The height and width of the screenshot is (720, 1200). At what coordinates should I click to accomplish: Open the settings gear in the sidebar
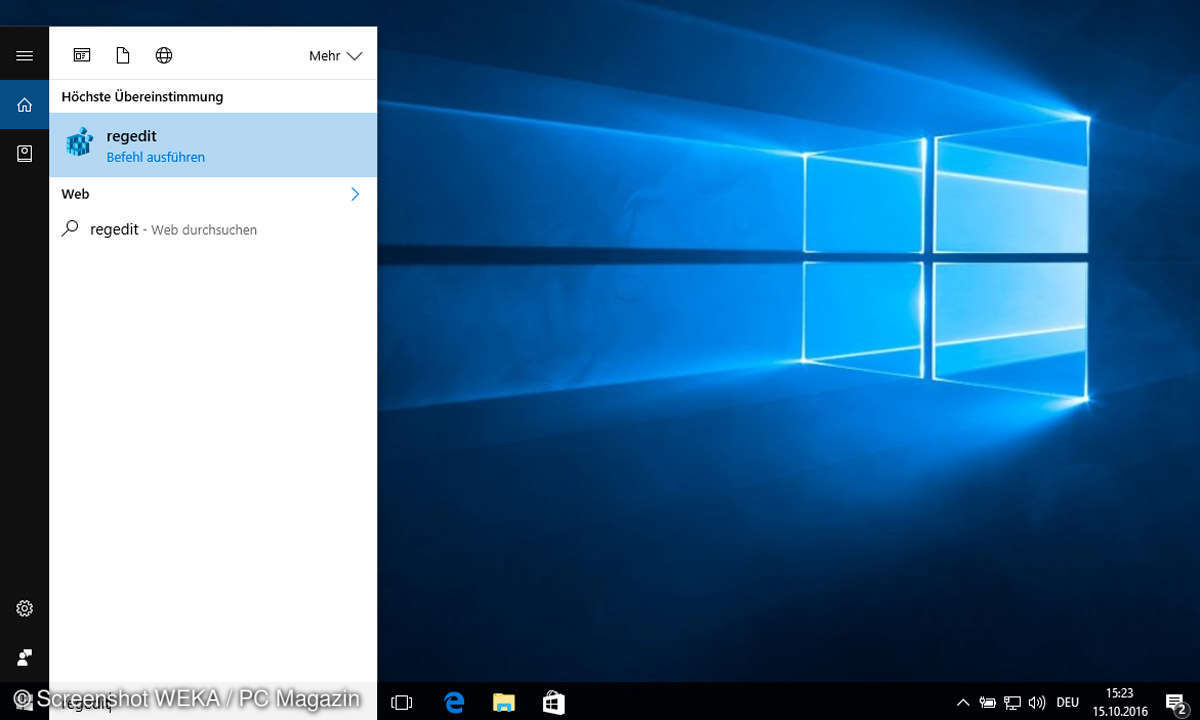point(24,608)
